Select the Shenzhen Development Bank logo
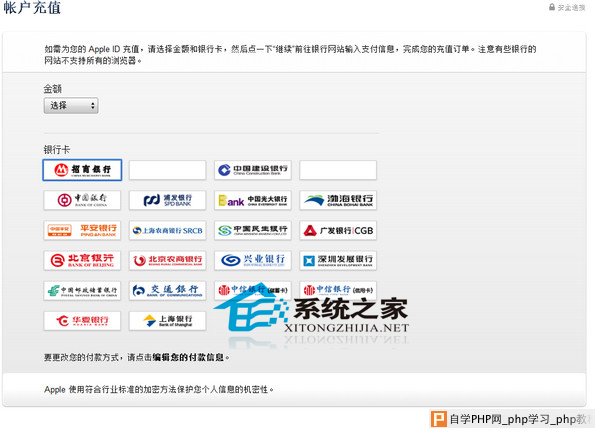 pos(338,260)
